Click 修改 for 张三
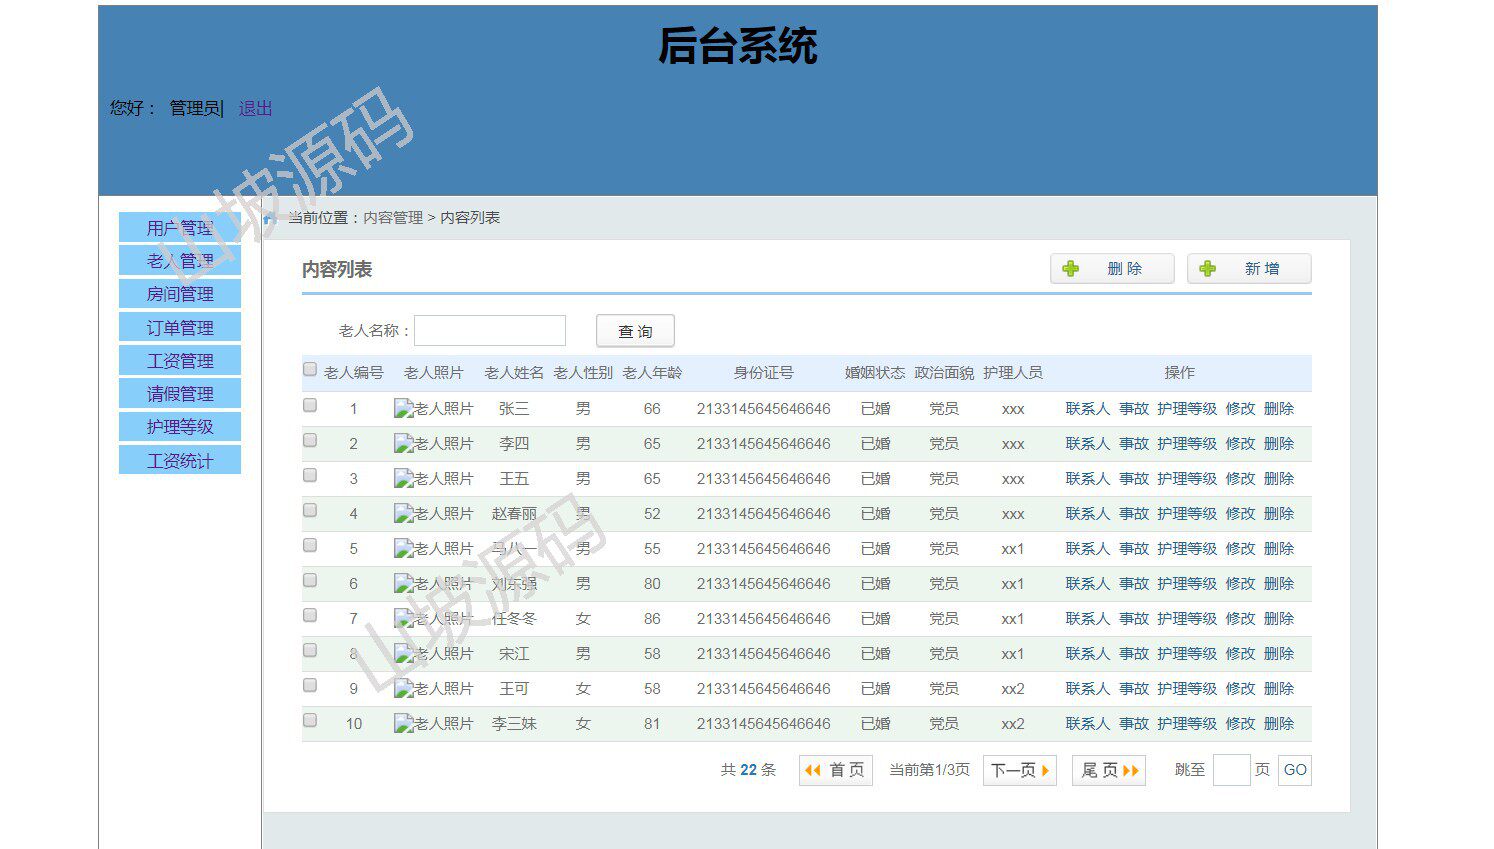This screenshot has height=849, width=1494. click(x=1240, y=409)
